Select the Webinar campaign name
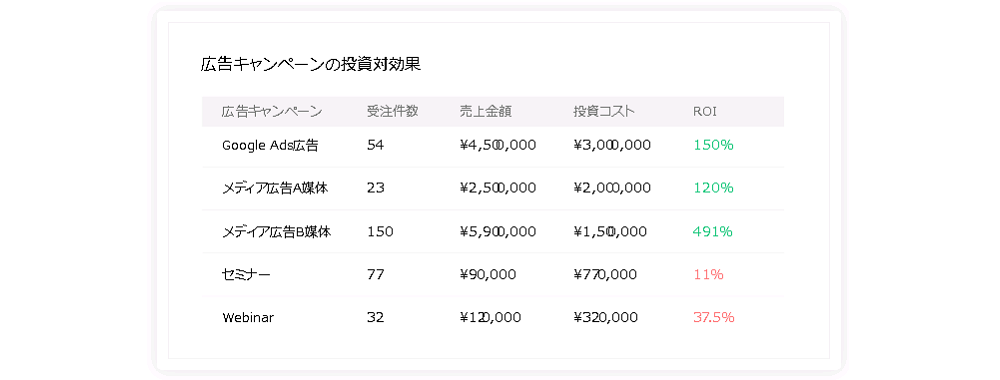1000x380 pixels. [x=248, y=318]
